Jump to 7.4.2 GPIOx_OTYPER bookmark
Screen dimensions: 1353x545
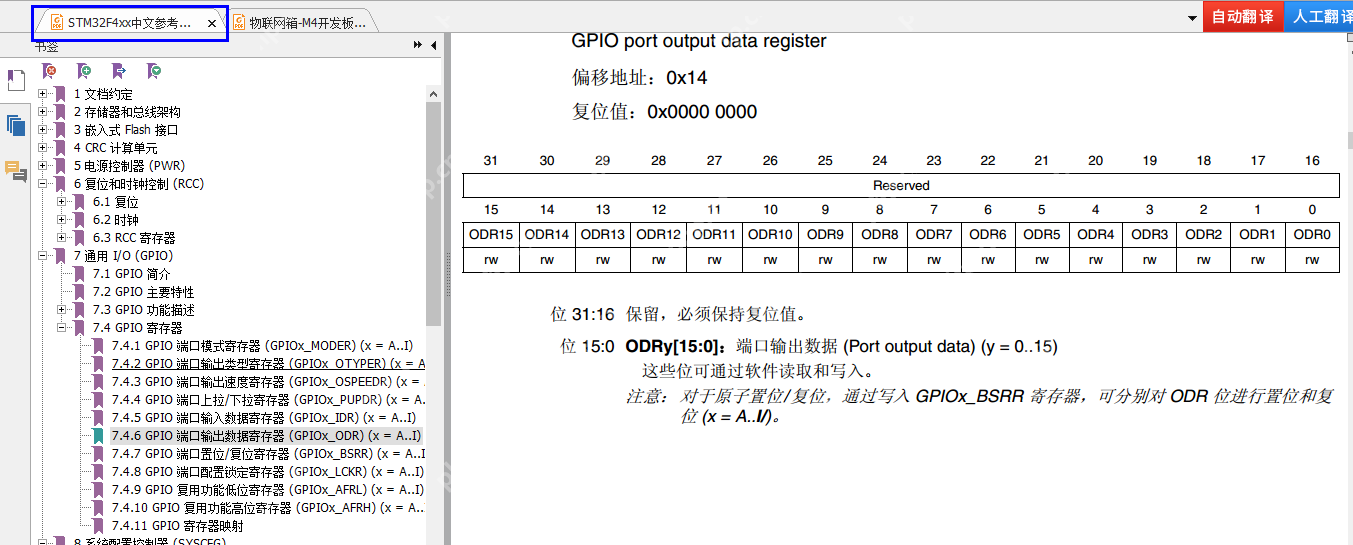tap(268, 364)
